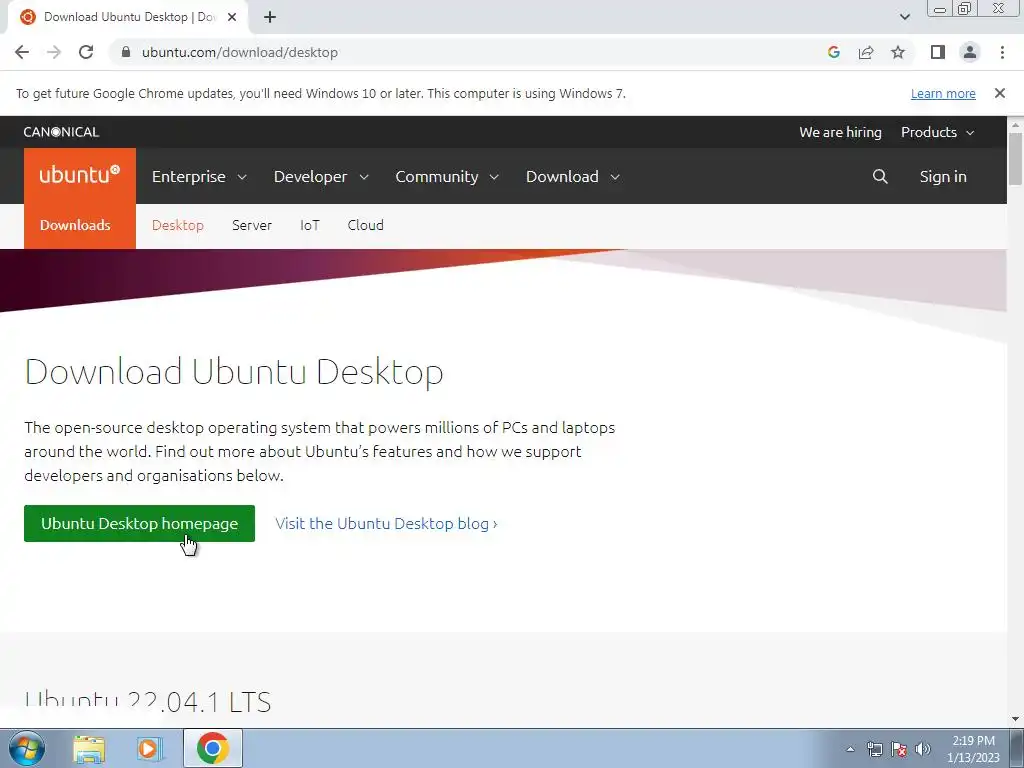
Task: Click Sign in
Action: tap(942, 176)
